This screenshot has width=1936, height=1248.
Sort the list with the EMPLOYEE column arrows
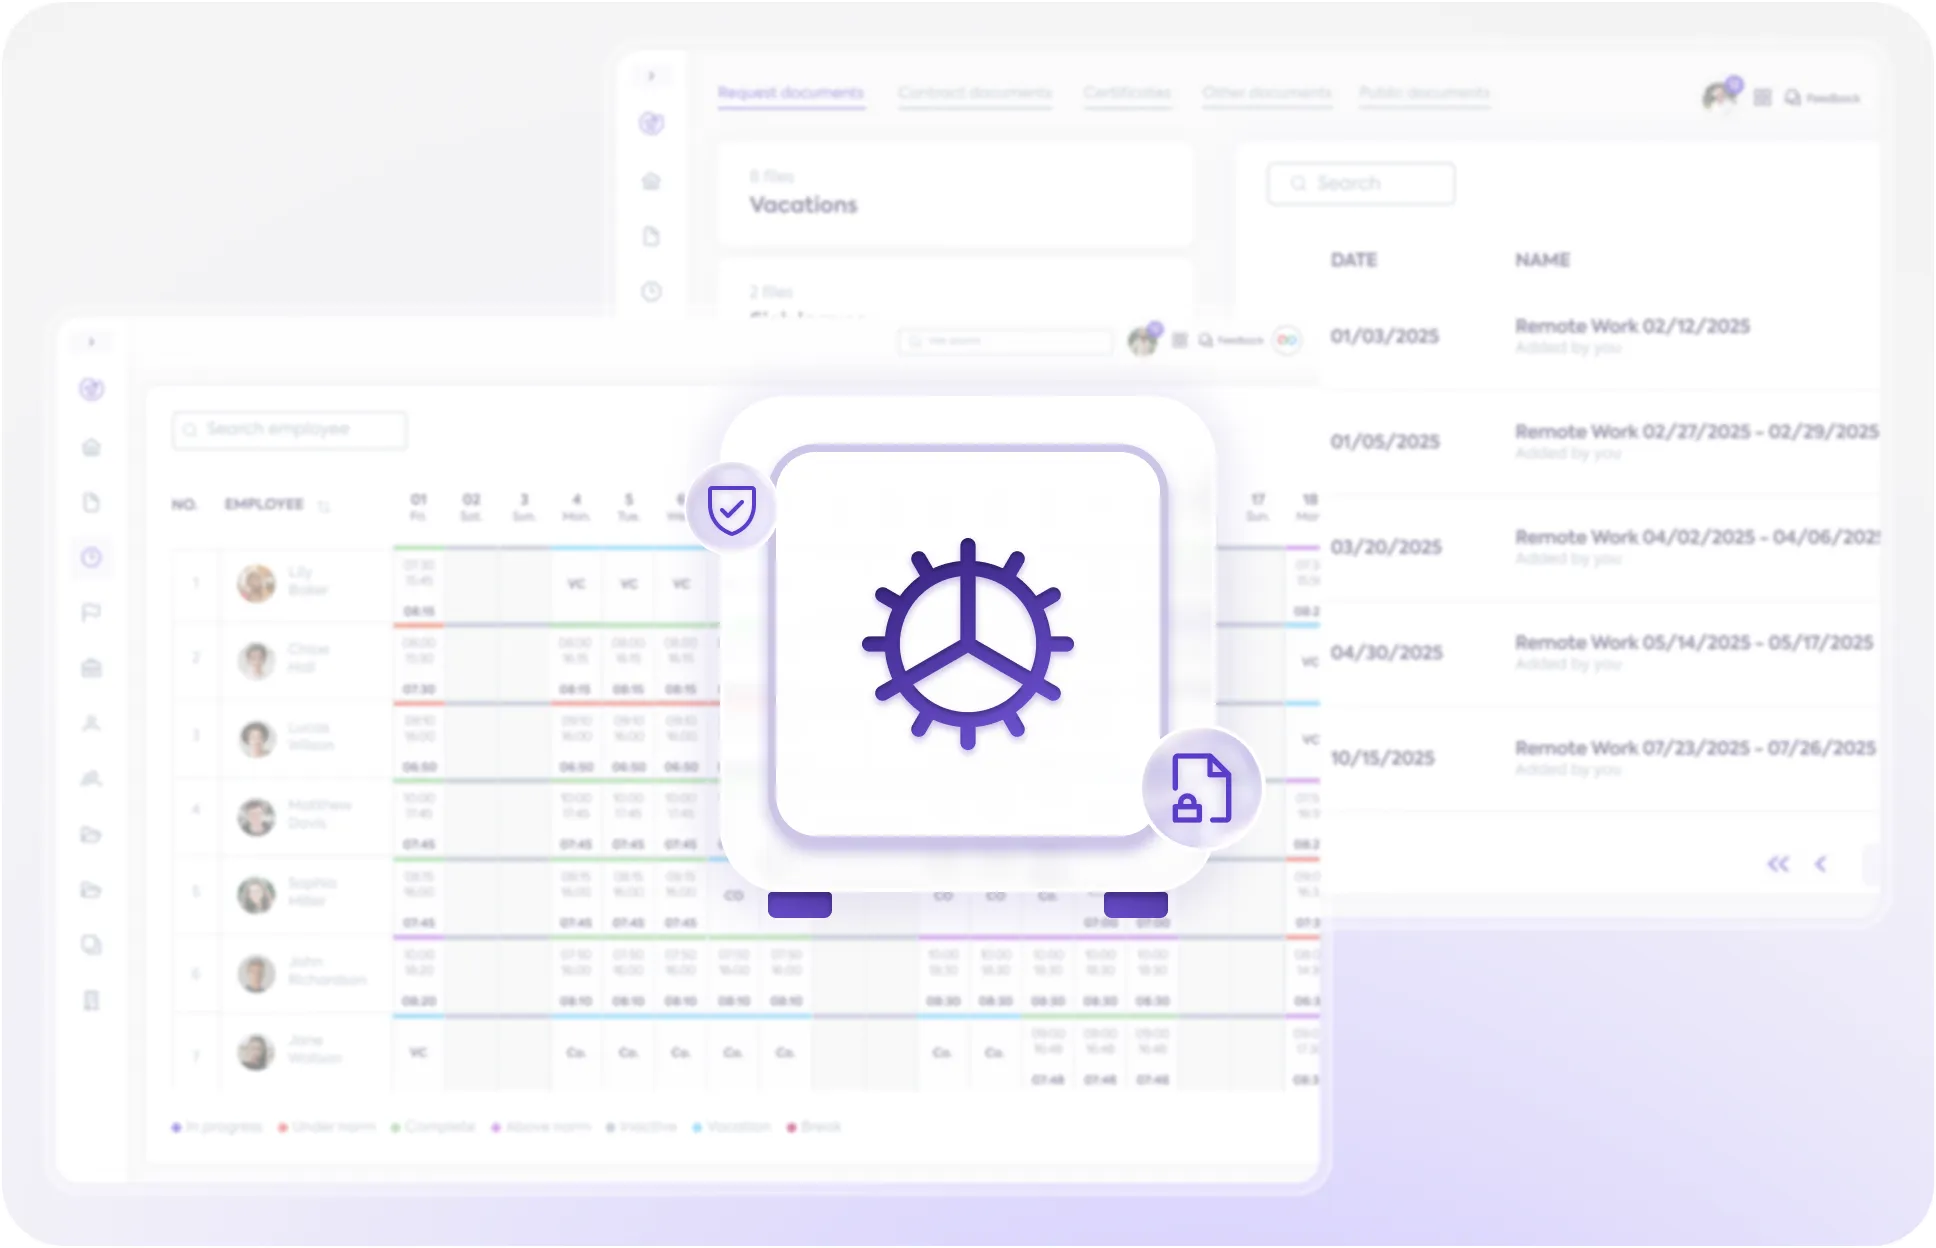point(324,506)
